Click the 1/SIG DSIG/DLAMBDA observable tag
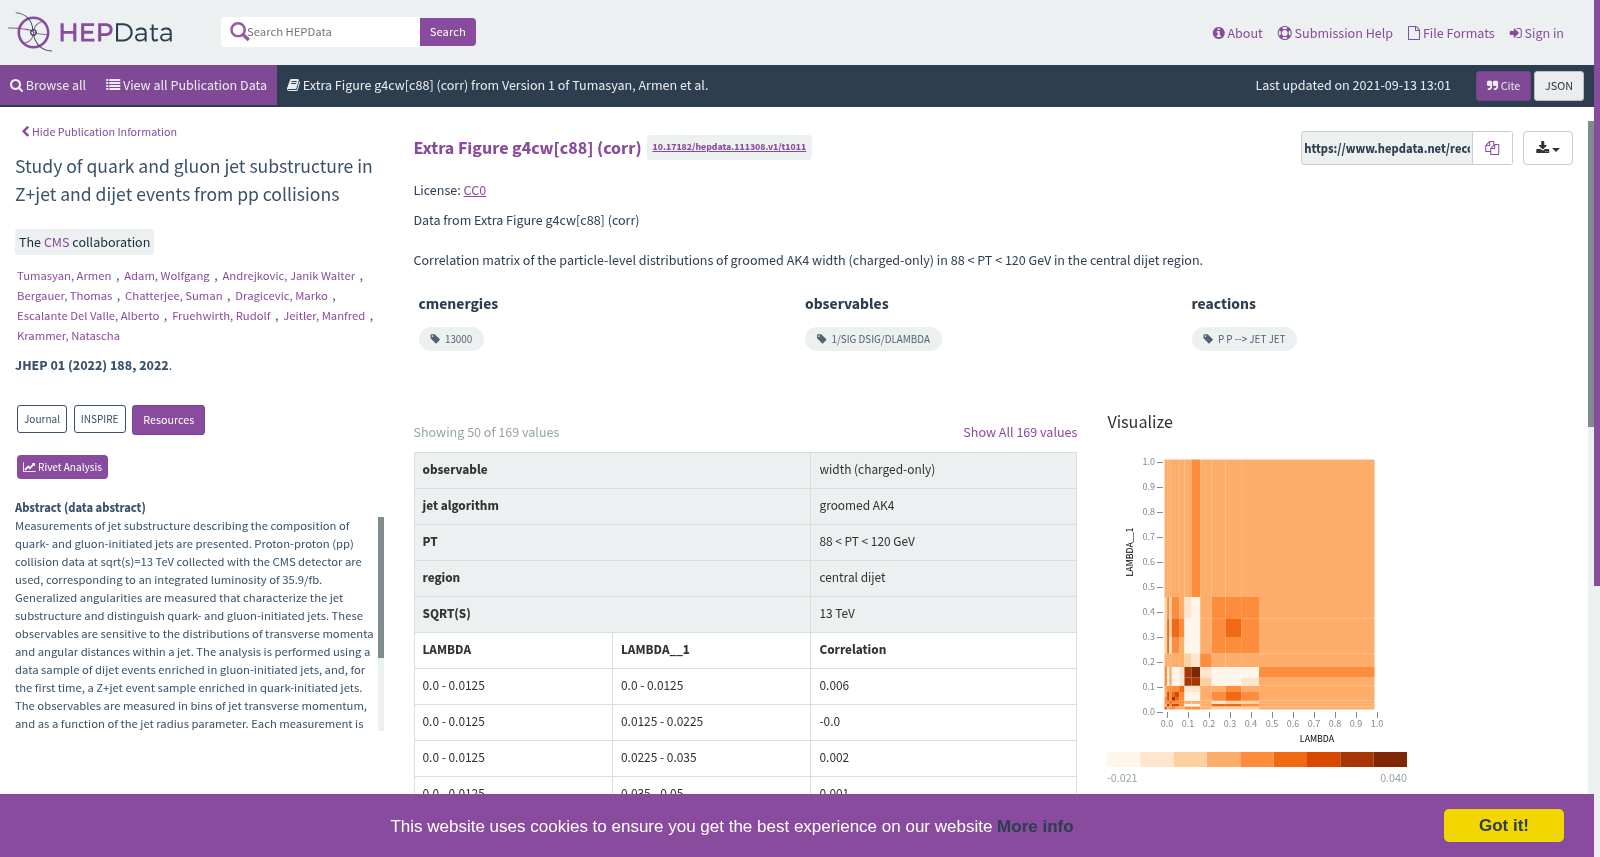The width and height of the screenshot is (1600, 857). pos(873,339)
